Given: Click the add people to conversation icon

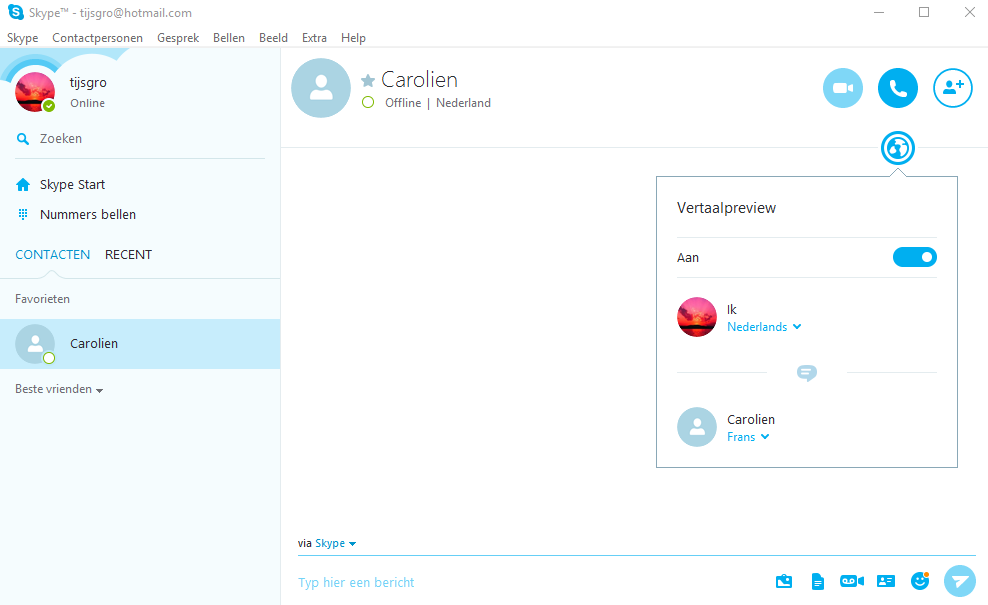Looking at the screenshot, I should coord(952,88).
